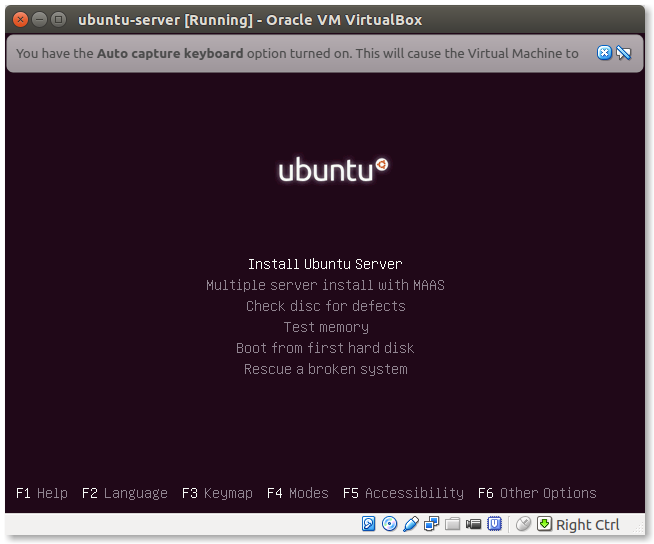Click the hard disk activity indicator icon
The image size is (654, 544).
(369, 524)
